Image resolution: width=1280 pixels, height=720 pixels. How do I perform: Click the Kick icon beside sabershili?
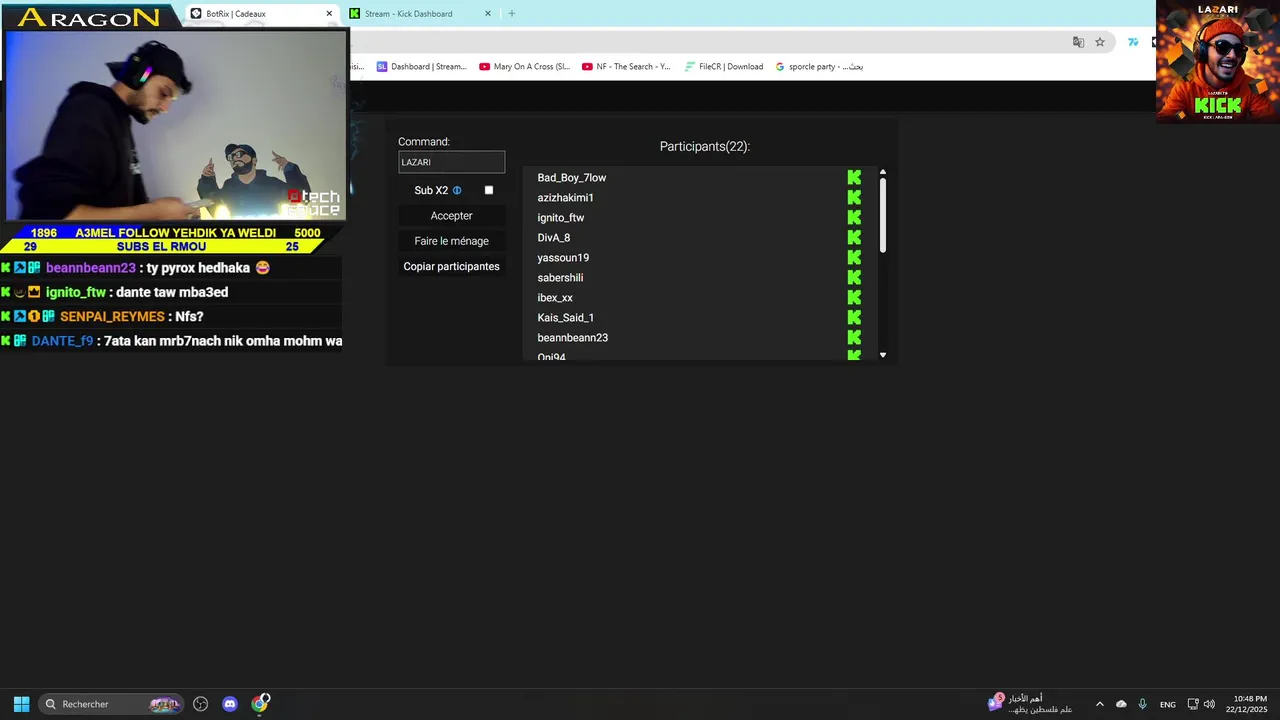[x=854, y=277]
